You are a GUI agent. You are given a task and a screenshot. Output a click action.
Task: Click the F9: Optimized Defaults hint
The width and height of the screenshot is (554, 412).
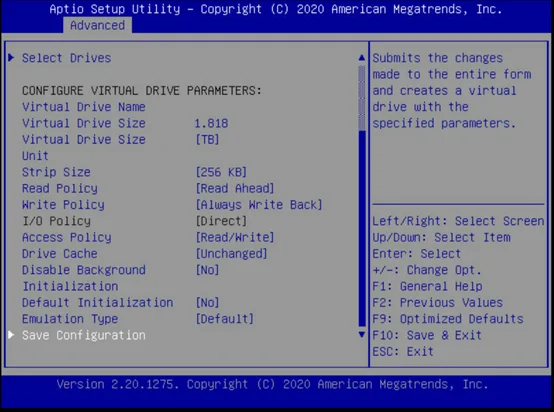448,319
